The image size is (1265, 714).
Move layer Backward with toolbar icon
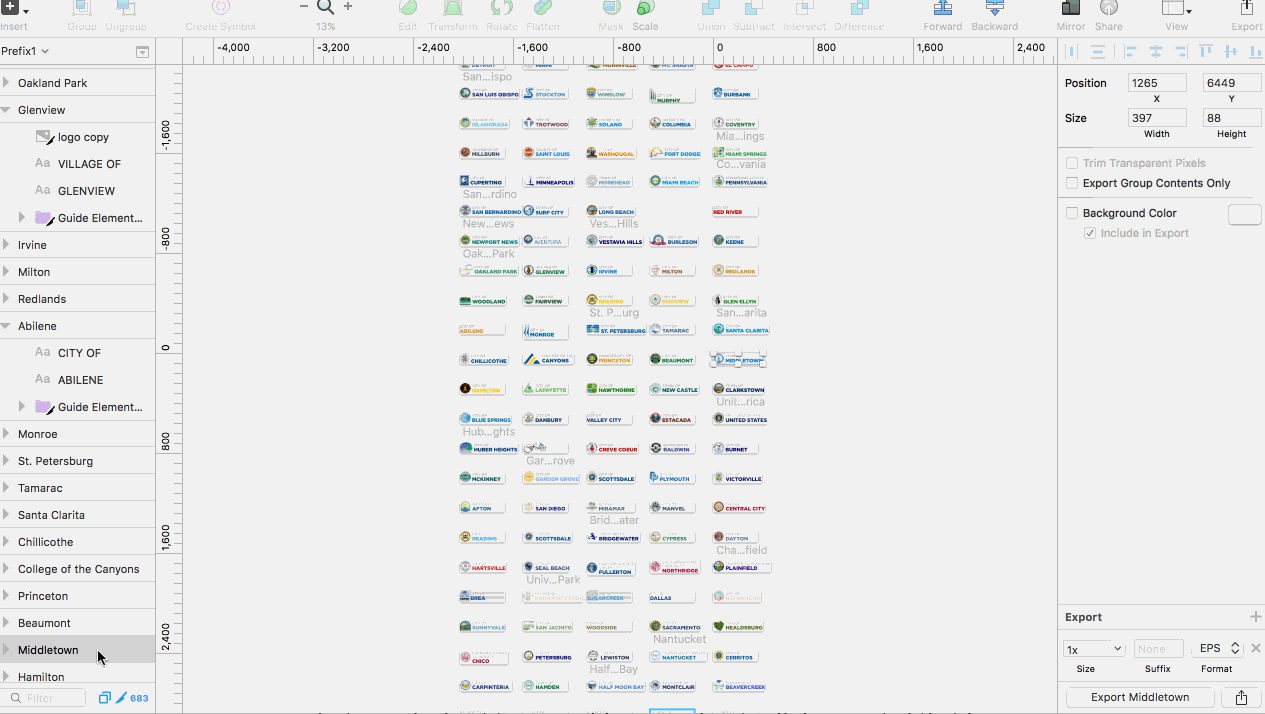tap(994, 8)
